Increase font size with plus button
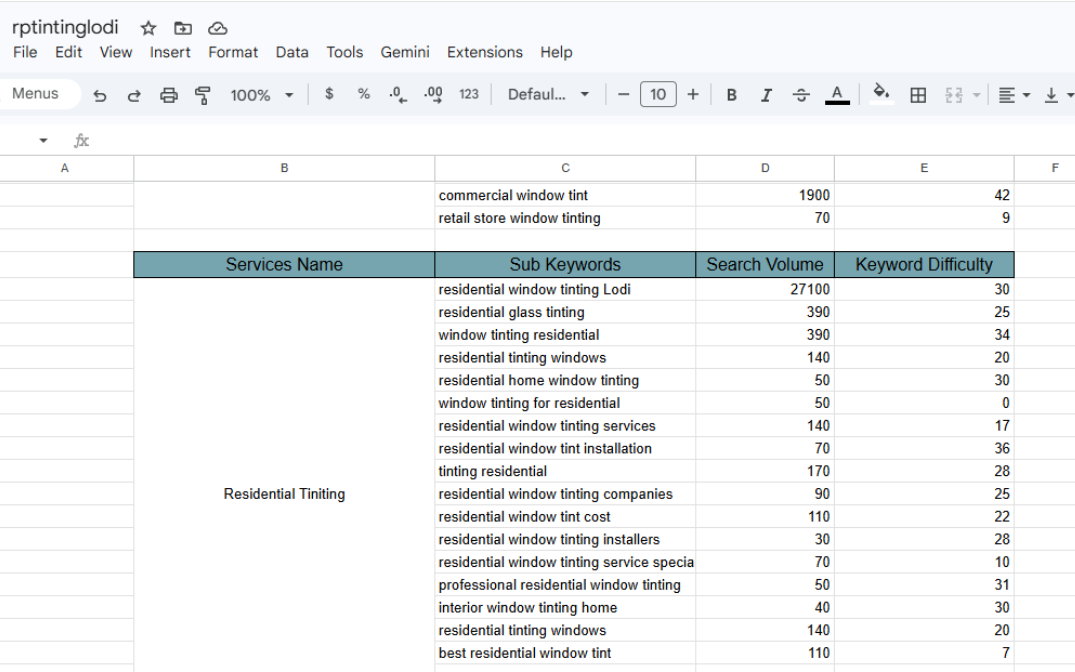Screen dimensions: 1075x672 tap(693, 95)
